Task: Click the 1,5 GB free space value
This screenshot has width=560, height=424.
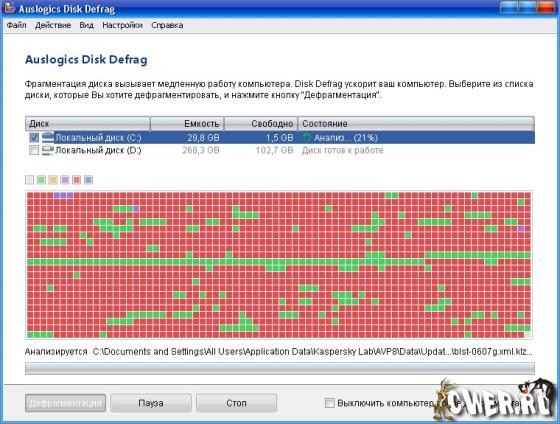Action: 279,138
